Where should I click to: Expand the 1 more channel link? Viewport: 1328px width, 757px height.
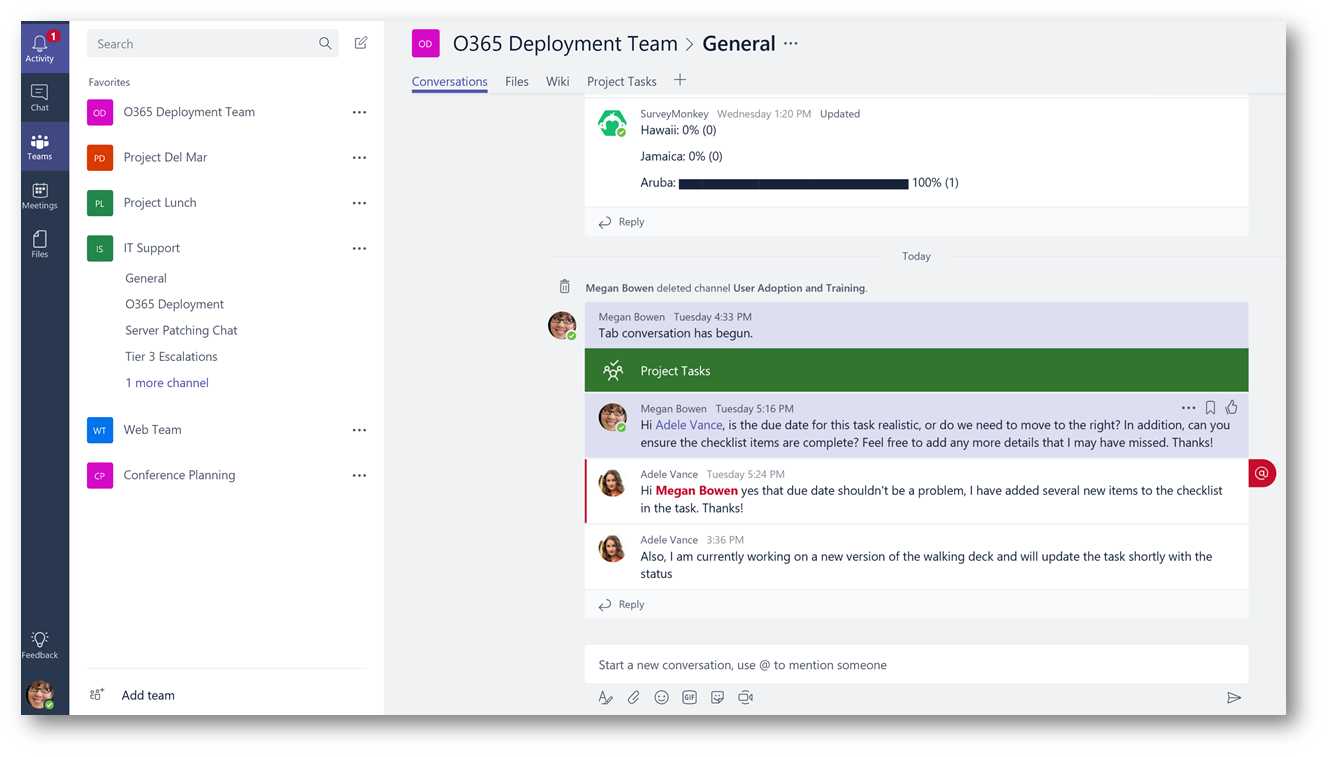point(167,383)
